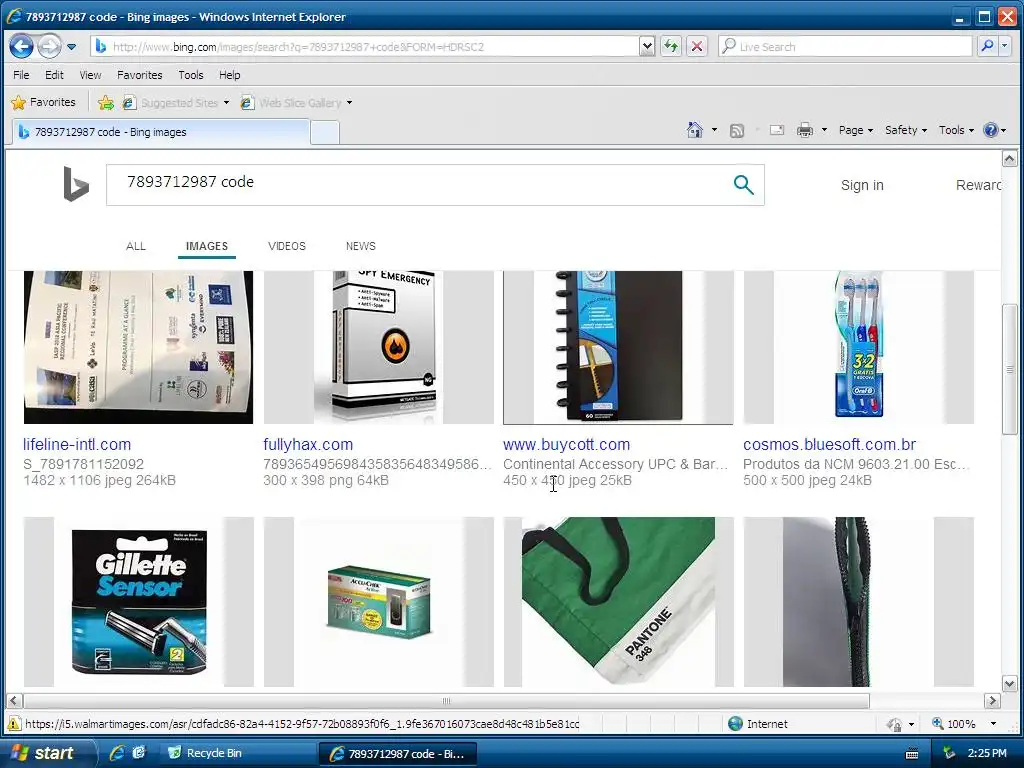Open the spiral notebook thumbnail
Viewport: 1024px width, 768px height.
[x=618, y=347]
